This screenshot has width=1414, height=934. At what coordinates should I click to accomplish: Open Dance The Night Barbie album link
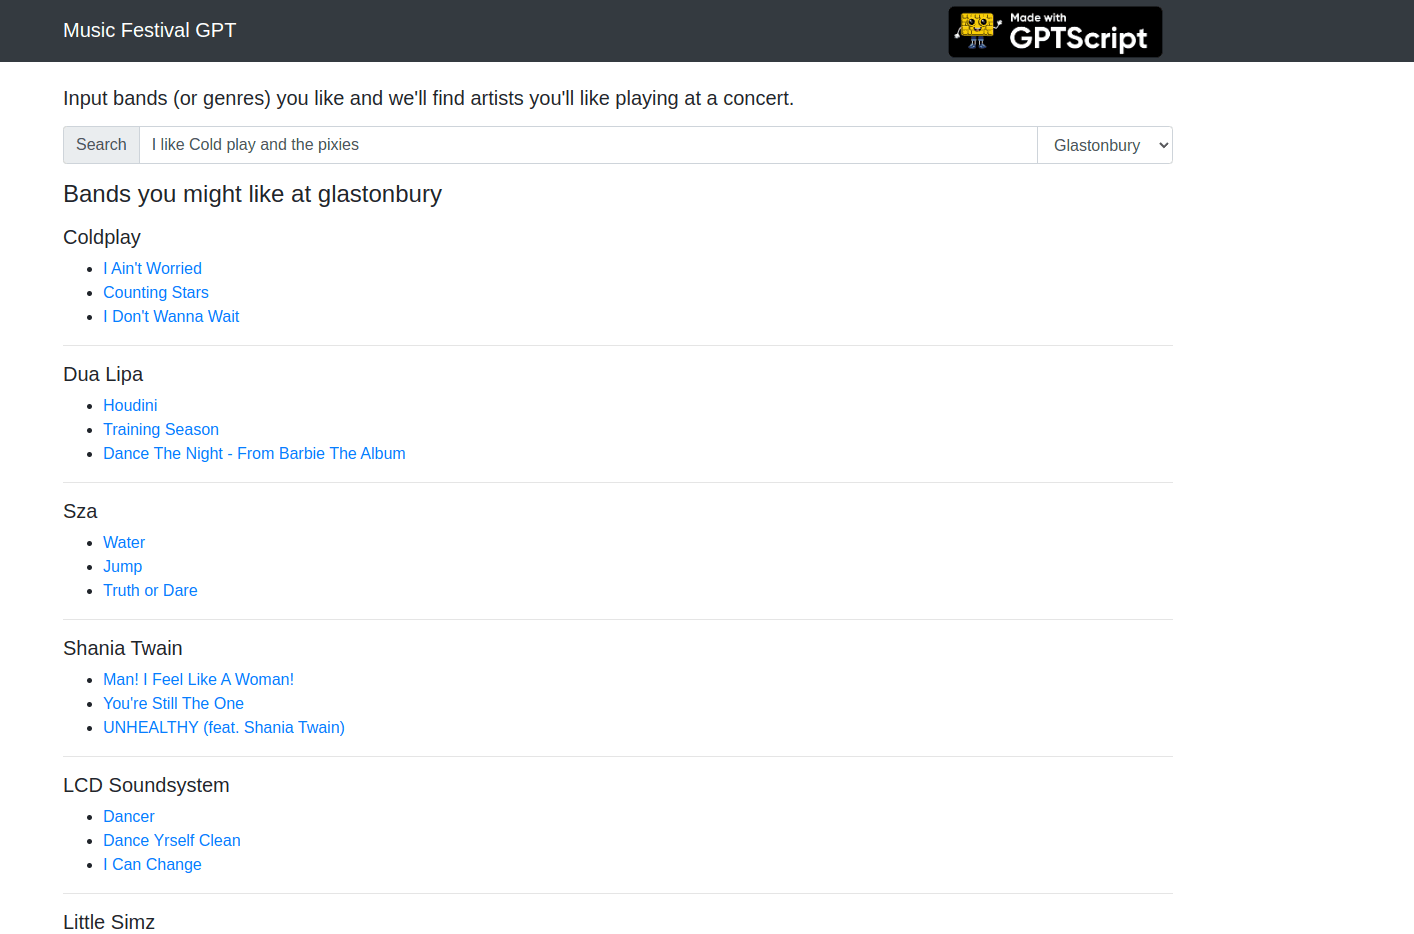click(254, 453)
